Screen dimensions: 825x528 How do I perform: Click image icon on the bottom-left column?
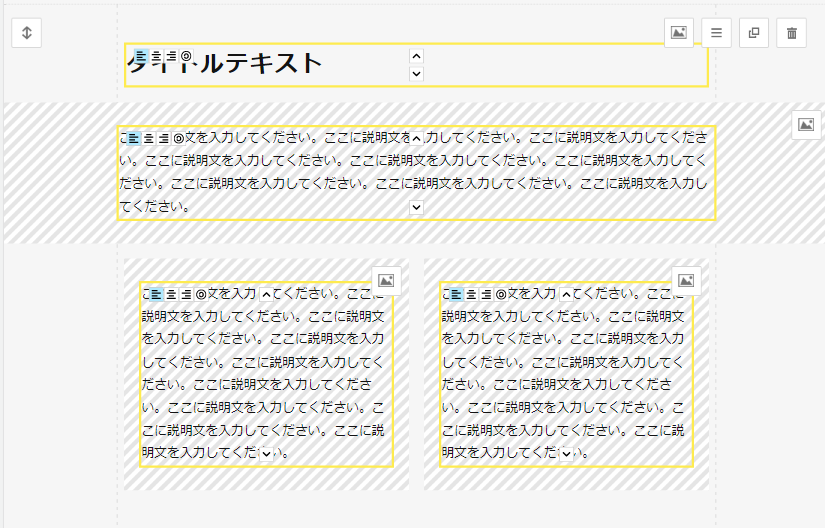click(x=387, y=281)
